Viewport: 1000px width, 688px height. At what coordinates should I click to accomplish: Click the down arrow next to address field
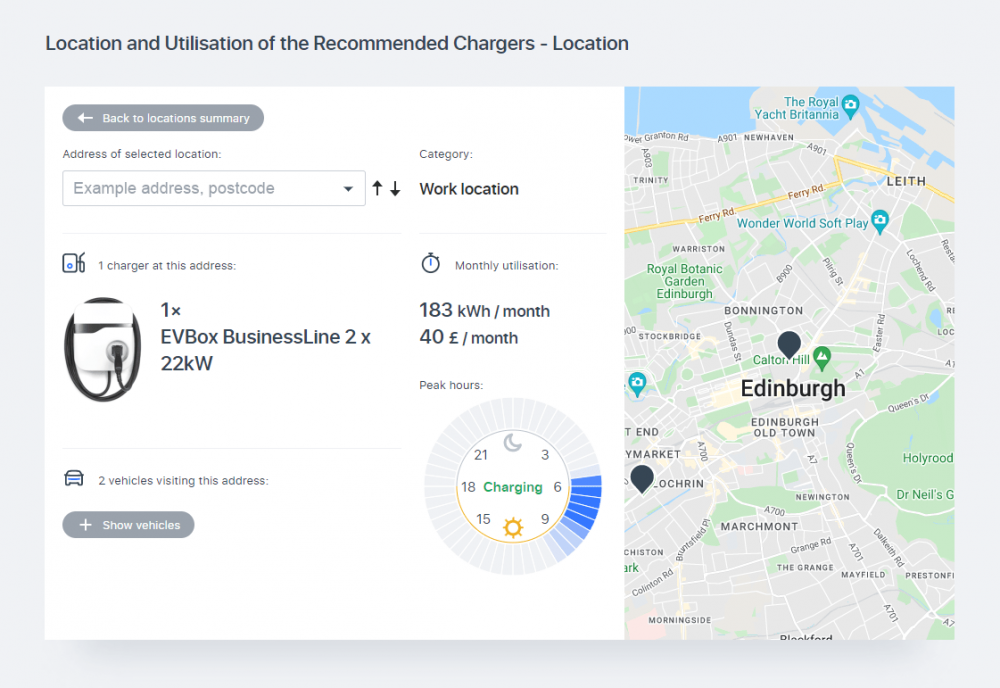click(395, 188)
